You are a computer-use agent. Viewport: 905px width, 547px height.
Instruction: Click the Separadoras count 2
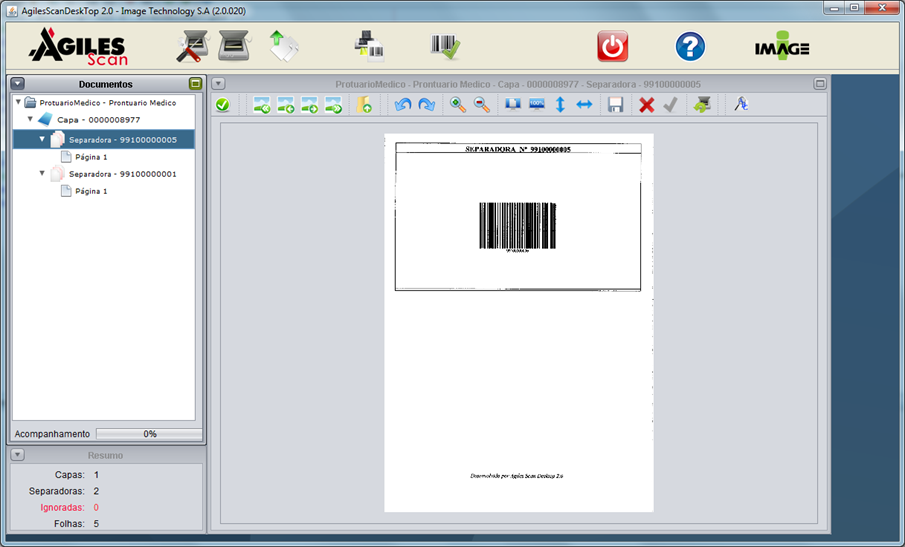(x=96, y=492)
